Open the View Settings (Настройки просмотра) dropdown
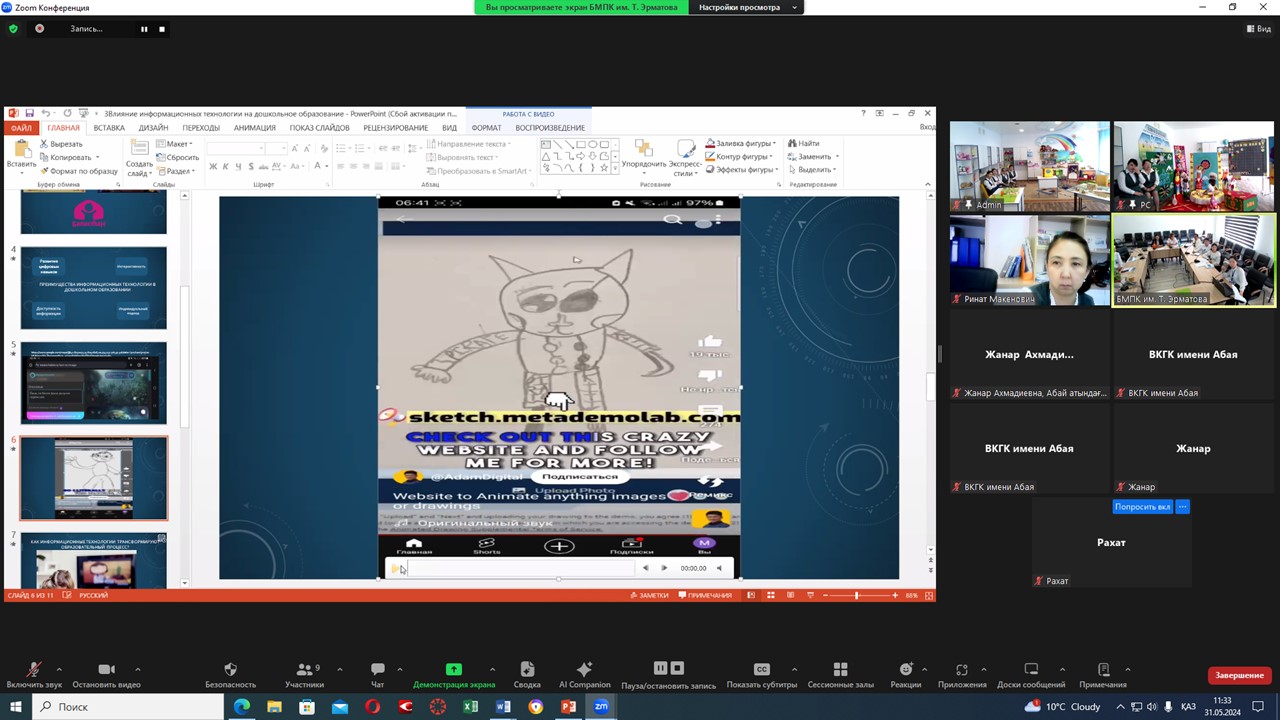The image size is (1280, 720). point(748,7)
